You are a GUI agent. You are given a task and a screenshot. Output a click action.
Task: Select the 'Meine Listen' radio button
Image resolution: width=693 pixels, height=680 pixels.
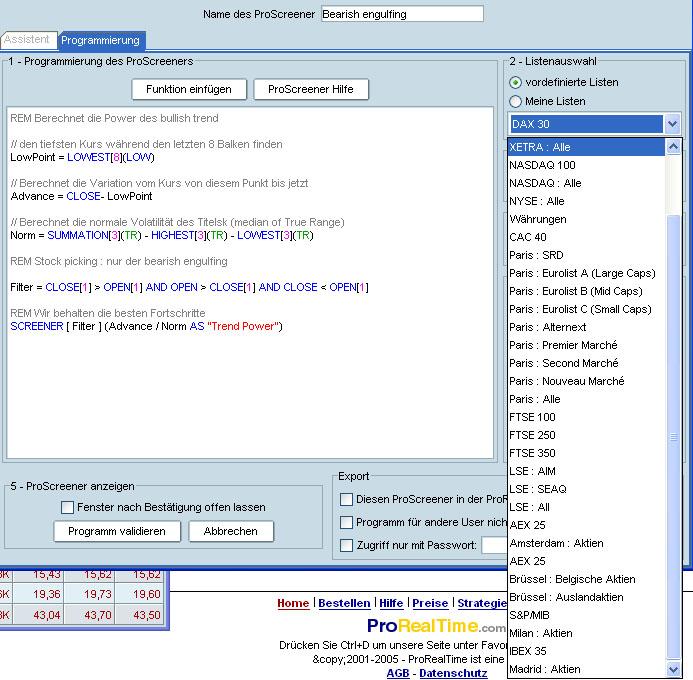pos(516,101)
